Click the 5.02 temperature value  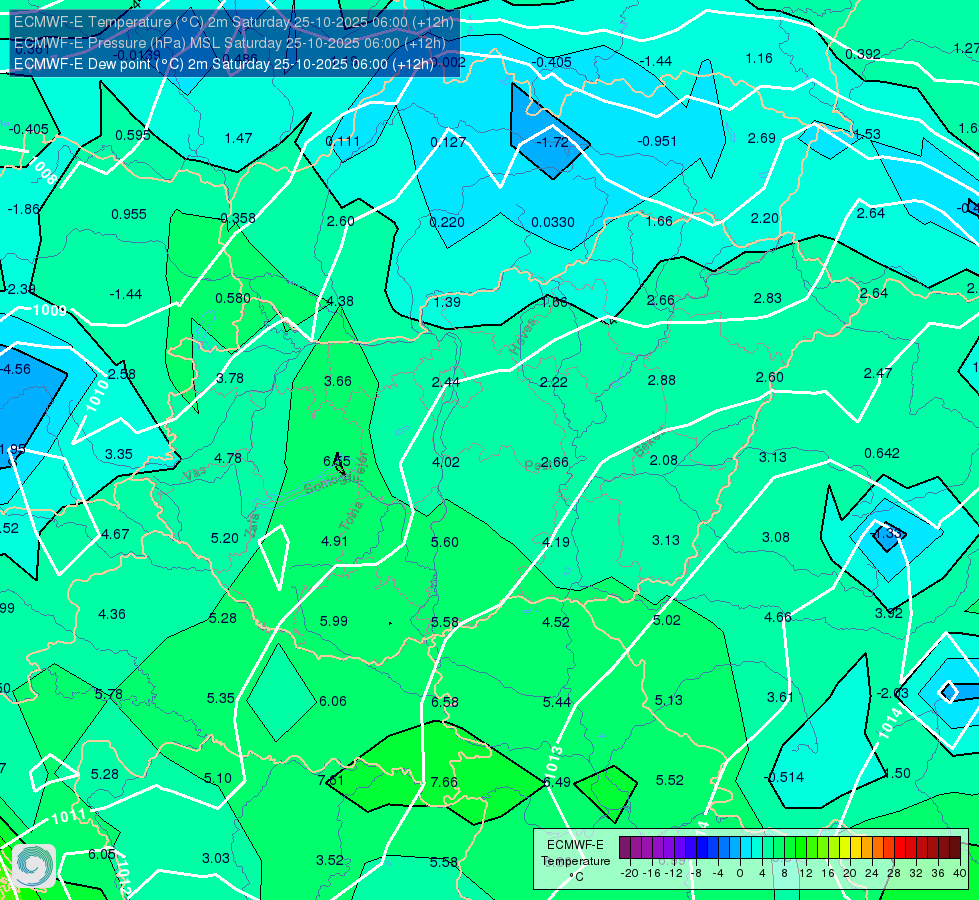tap(667, 620)
